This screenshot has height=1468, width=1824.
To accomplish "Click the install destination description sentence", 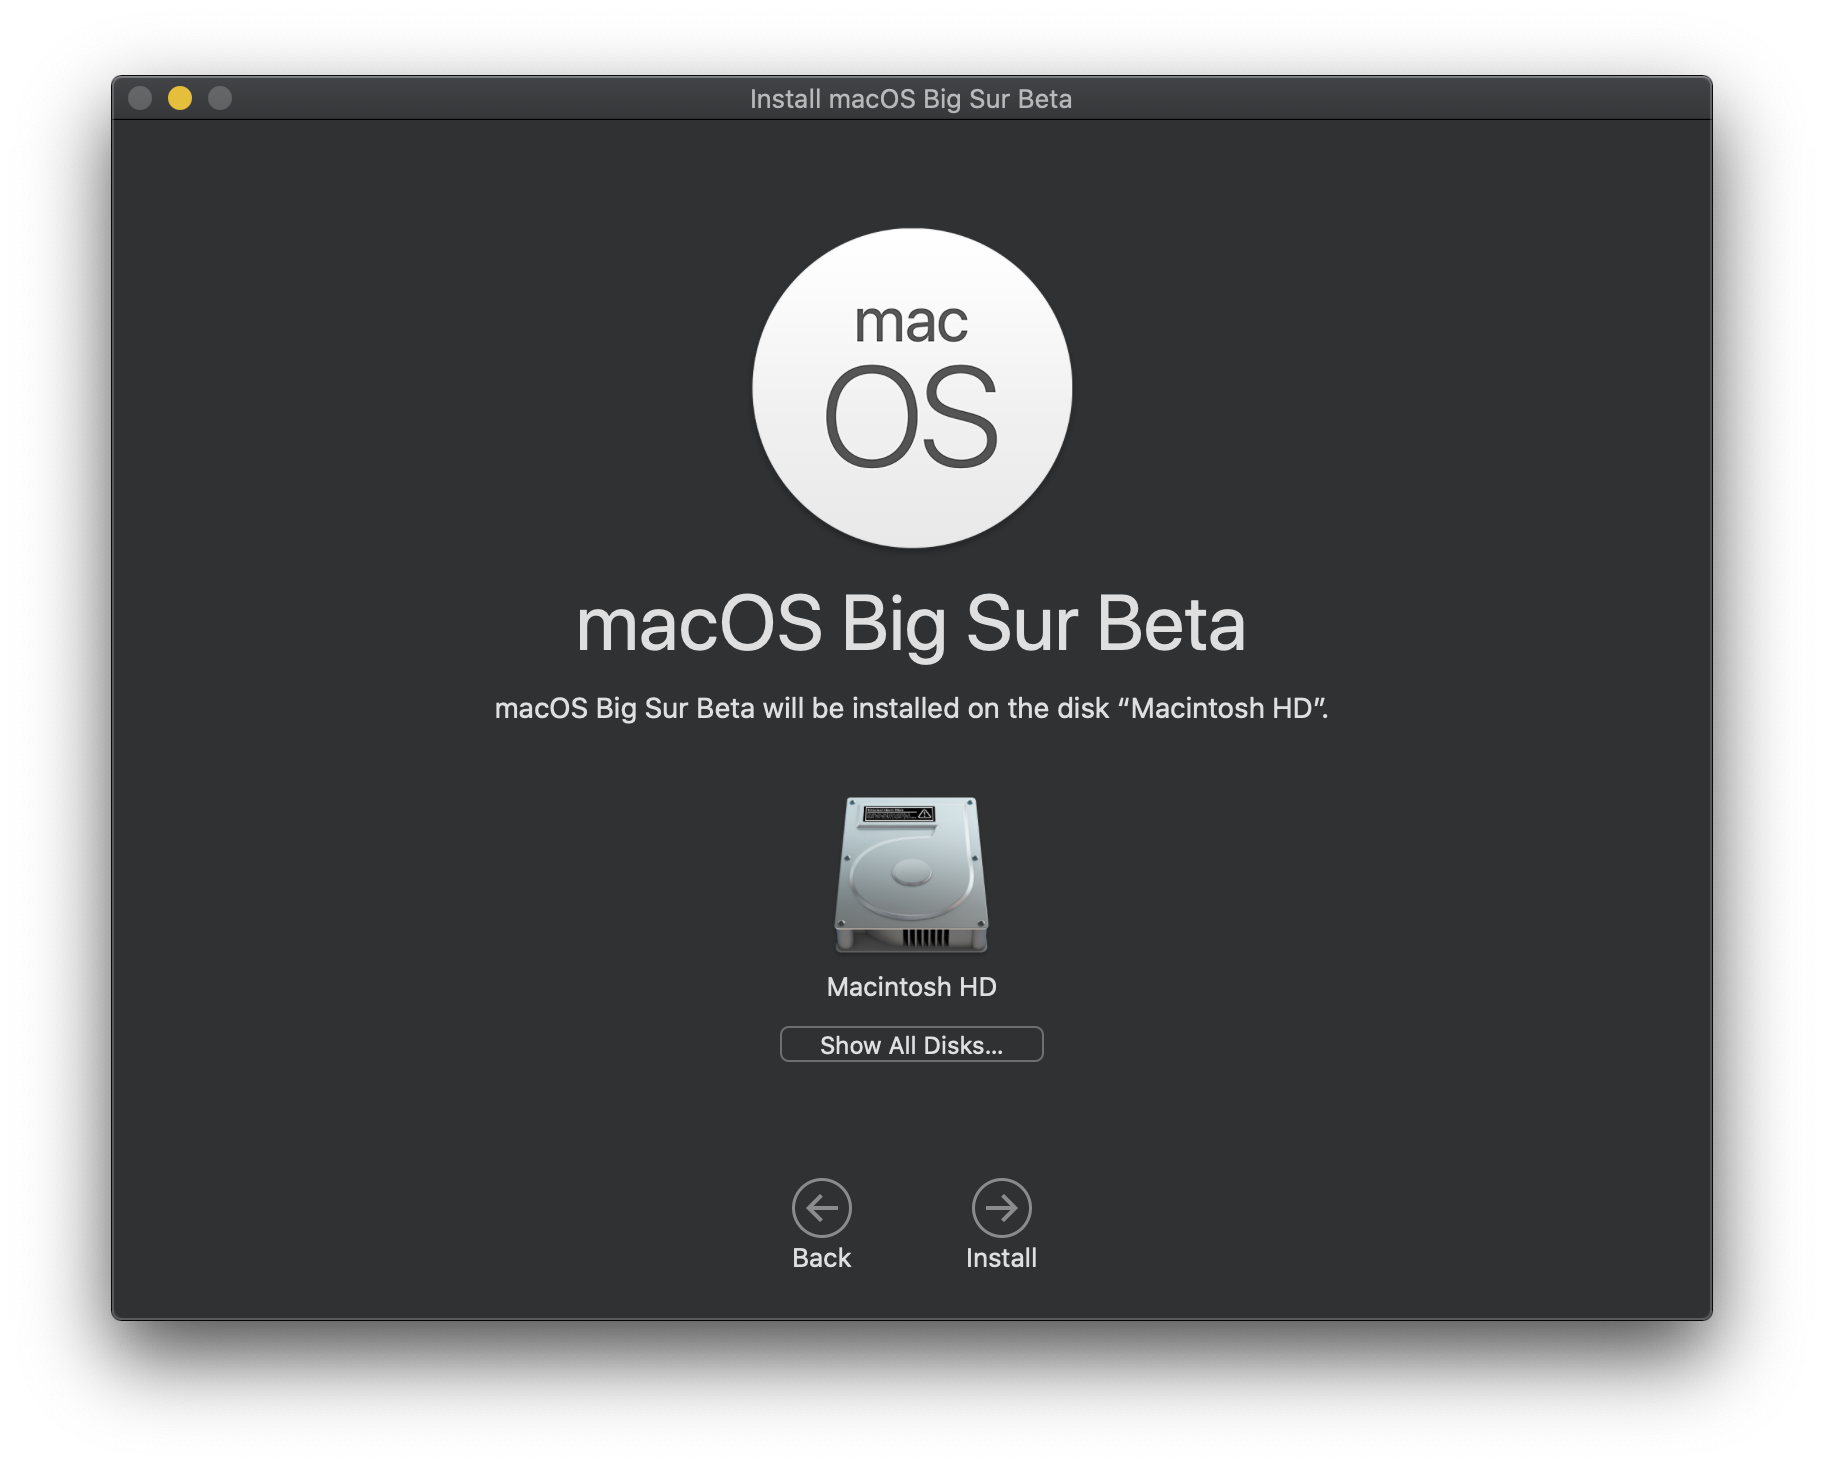I will pos(911,708).
